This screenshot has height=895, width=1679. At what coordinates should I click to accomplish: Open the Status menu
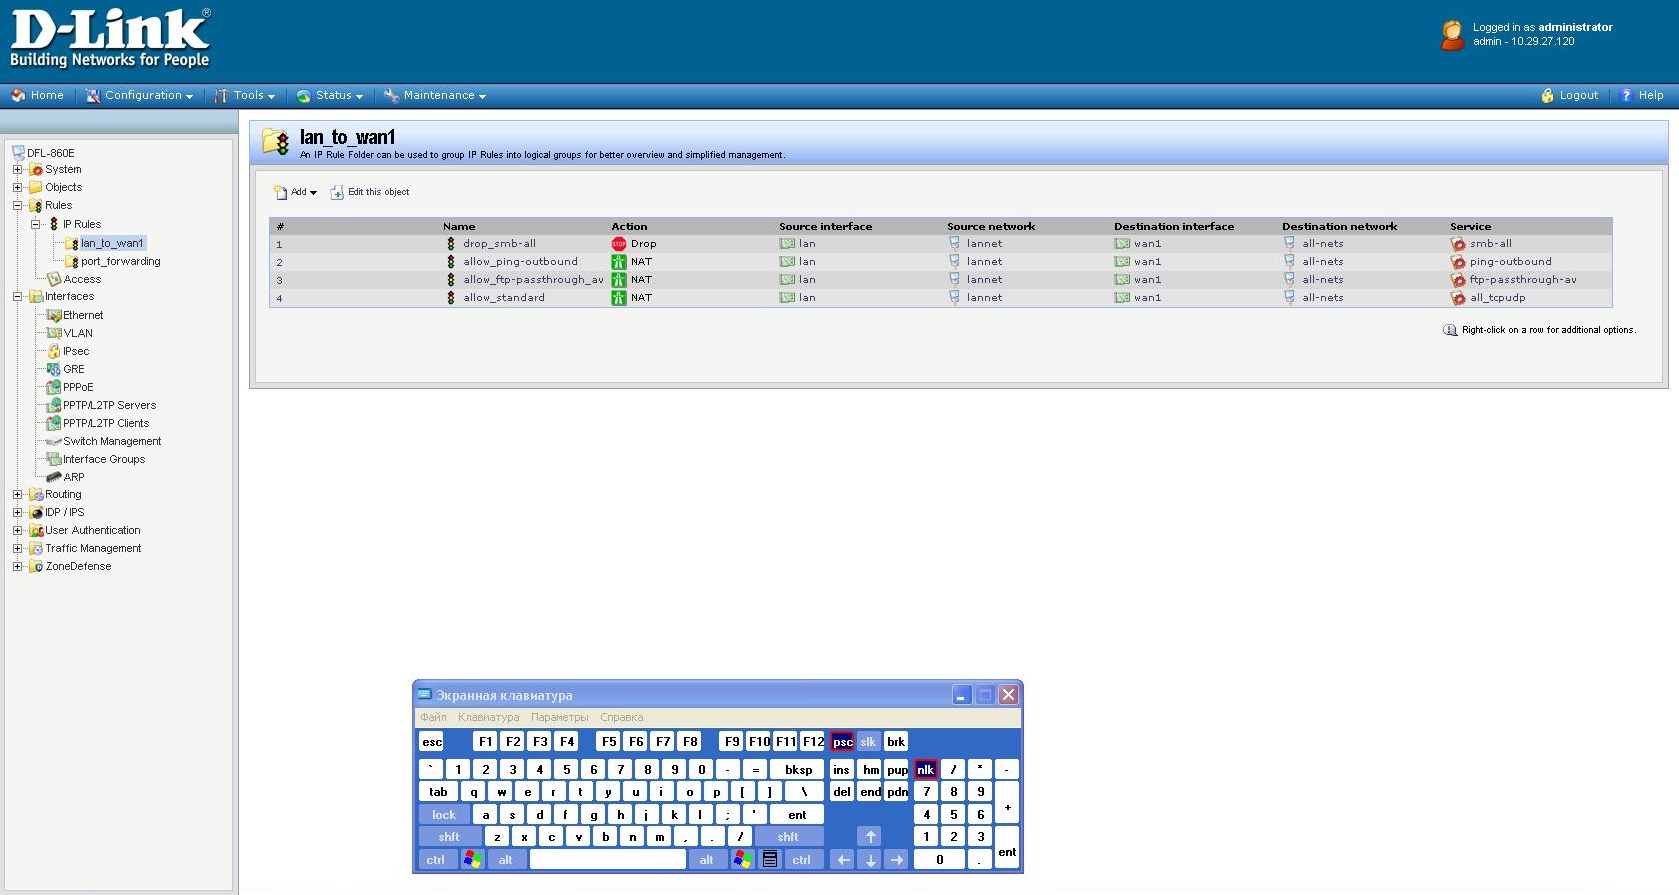click(x=339, y=96)
